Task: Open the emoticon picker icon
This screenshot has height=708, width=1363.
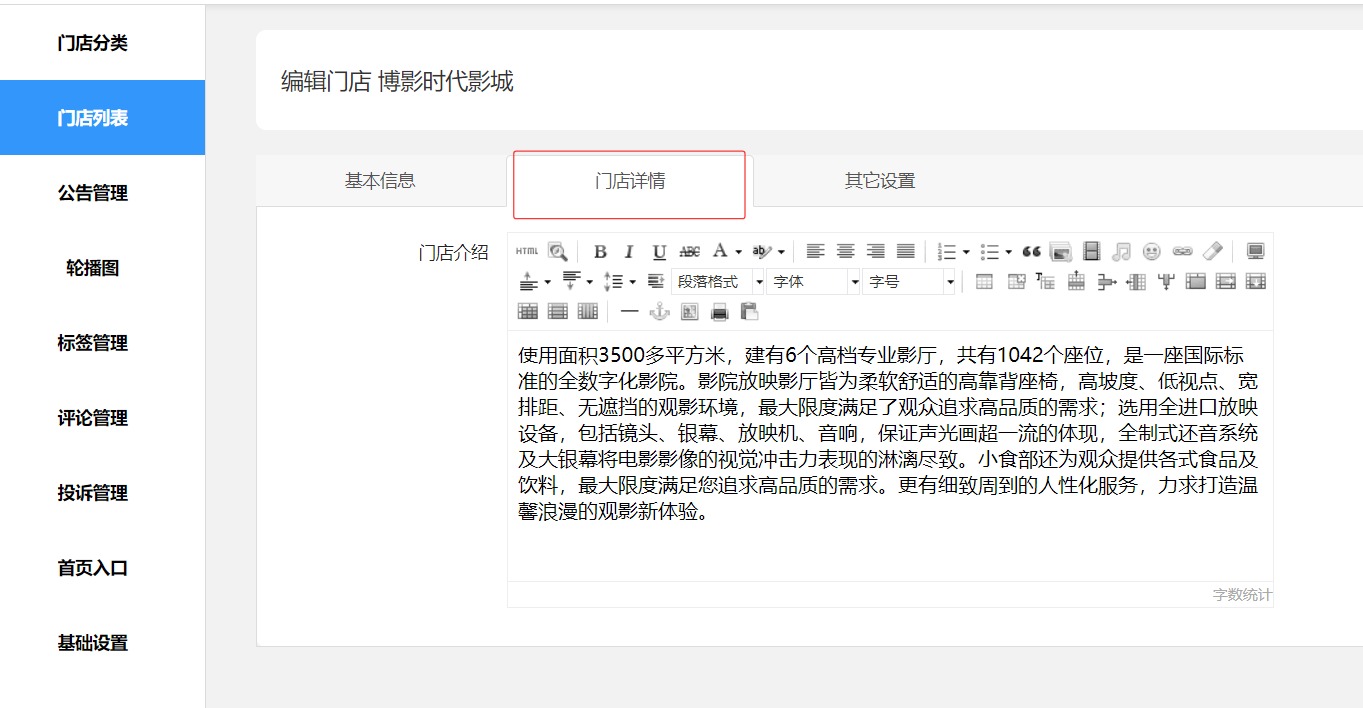Action: (x=1152, y=252)
